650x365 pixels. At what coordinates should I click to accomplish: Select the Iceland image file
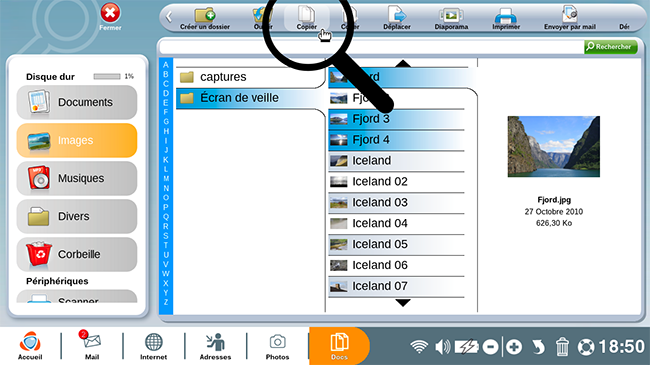pos(396,161)
